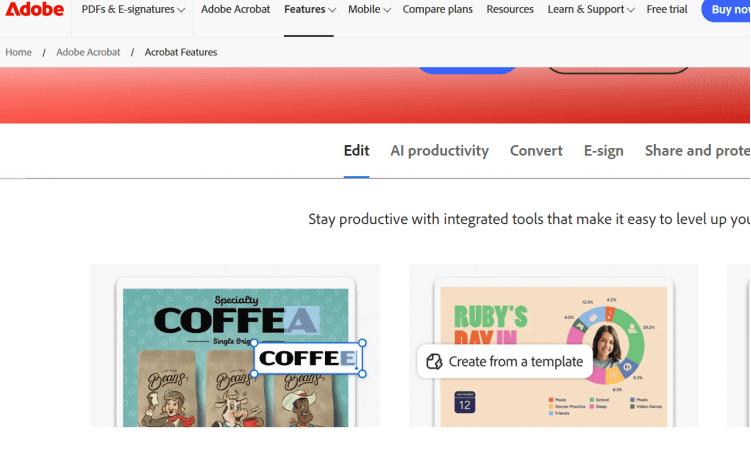This screenshot has height=451, width=751.
Task: Select the Edit tab
Action: tap(356, 151)
